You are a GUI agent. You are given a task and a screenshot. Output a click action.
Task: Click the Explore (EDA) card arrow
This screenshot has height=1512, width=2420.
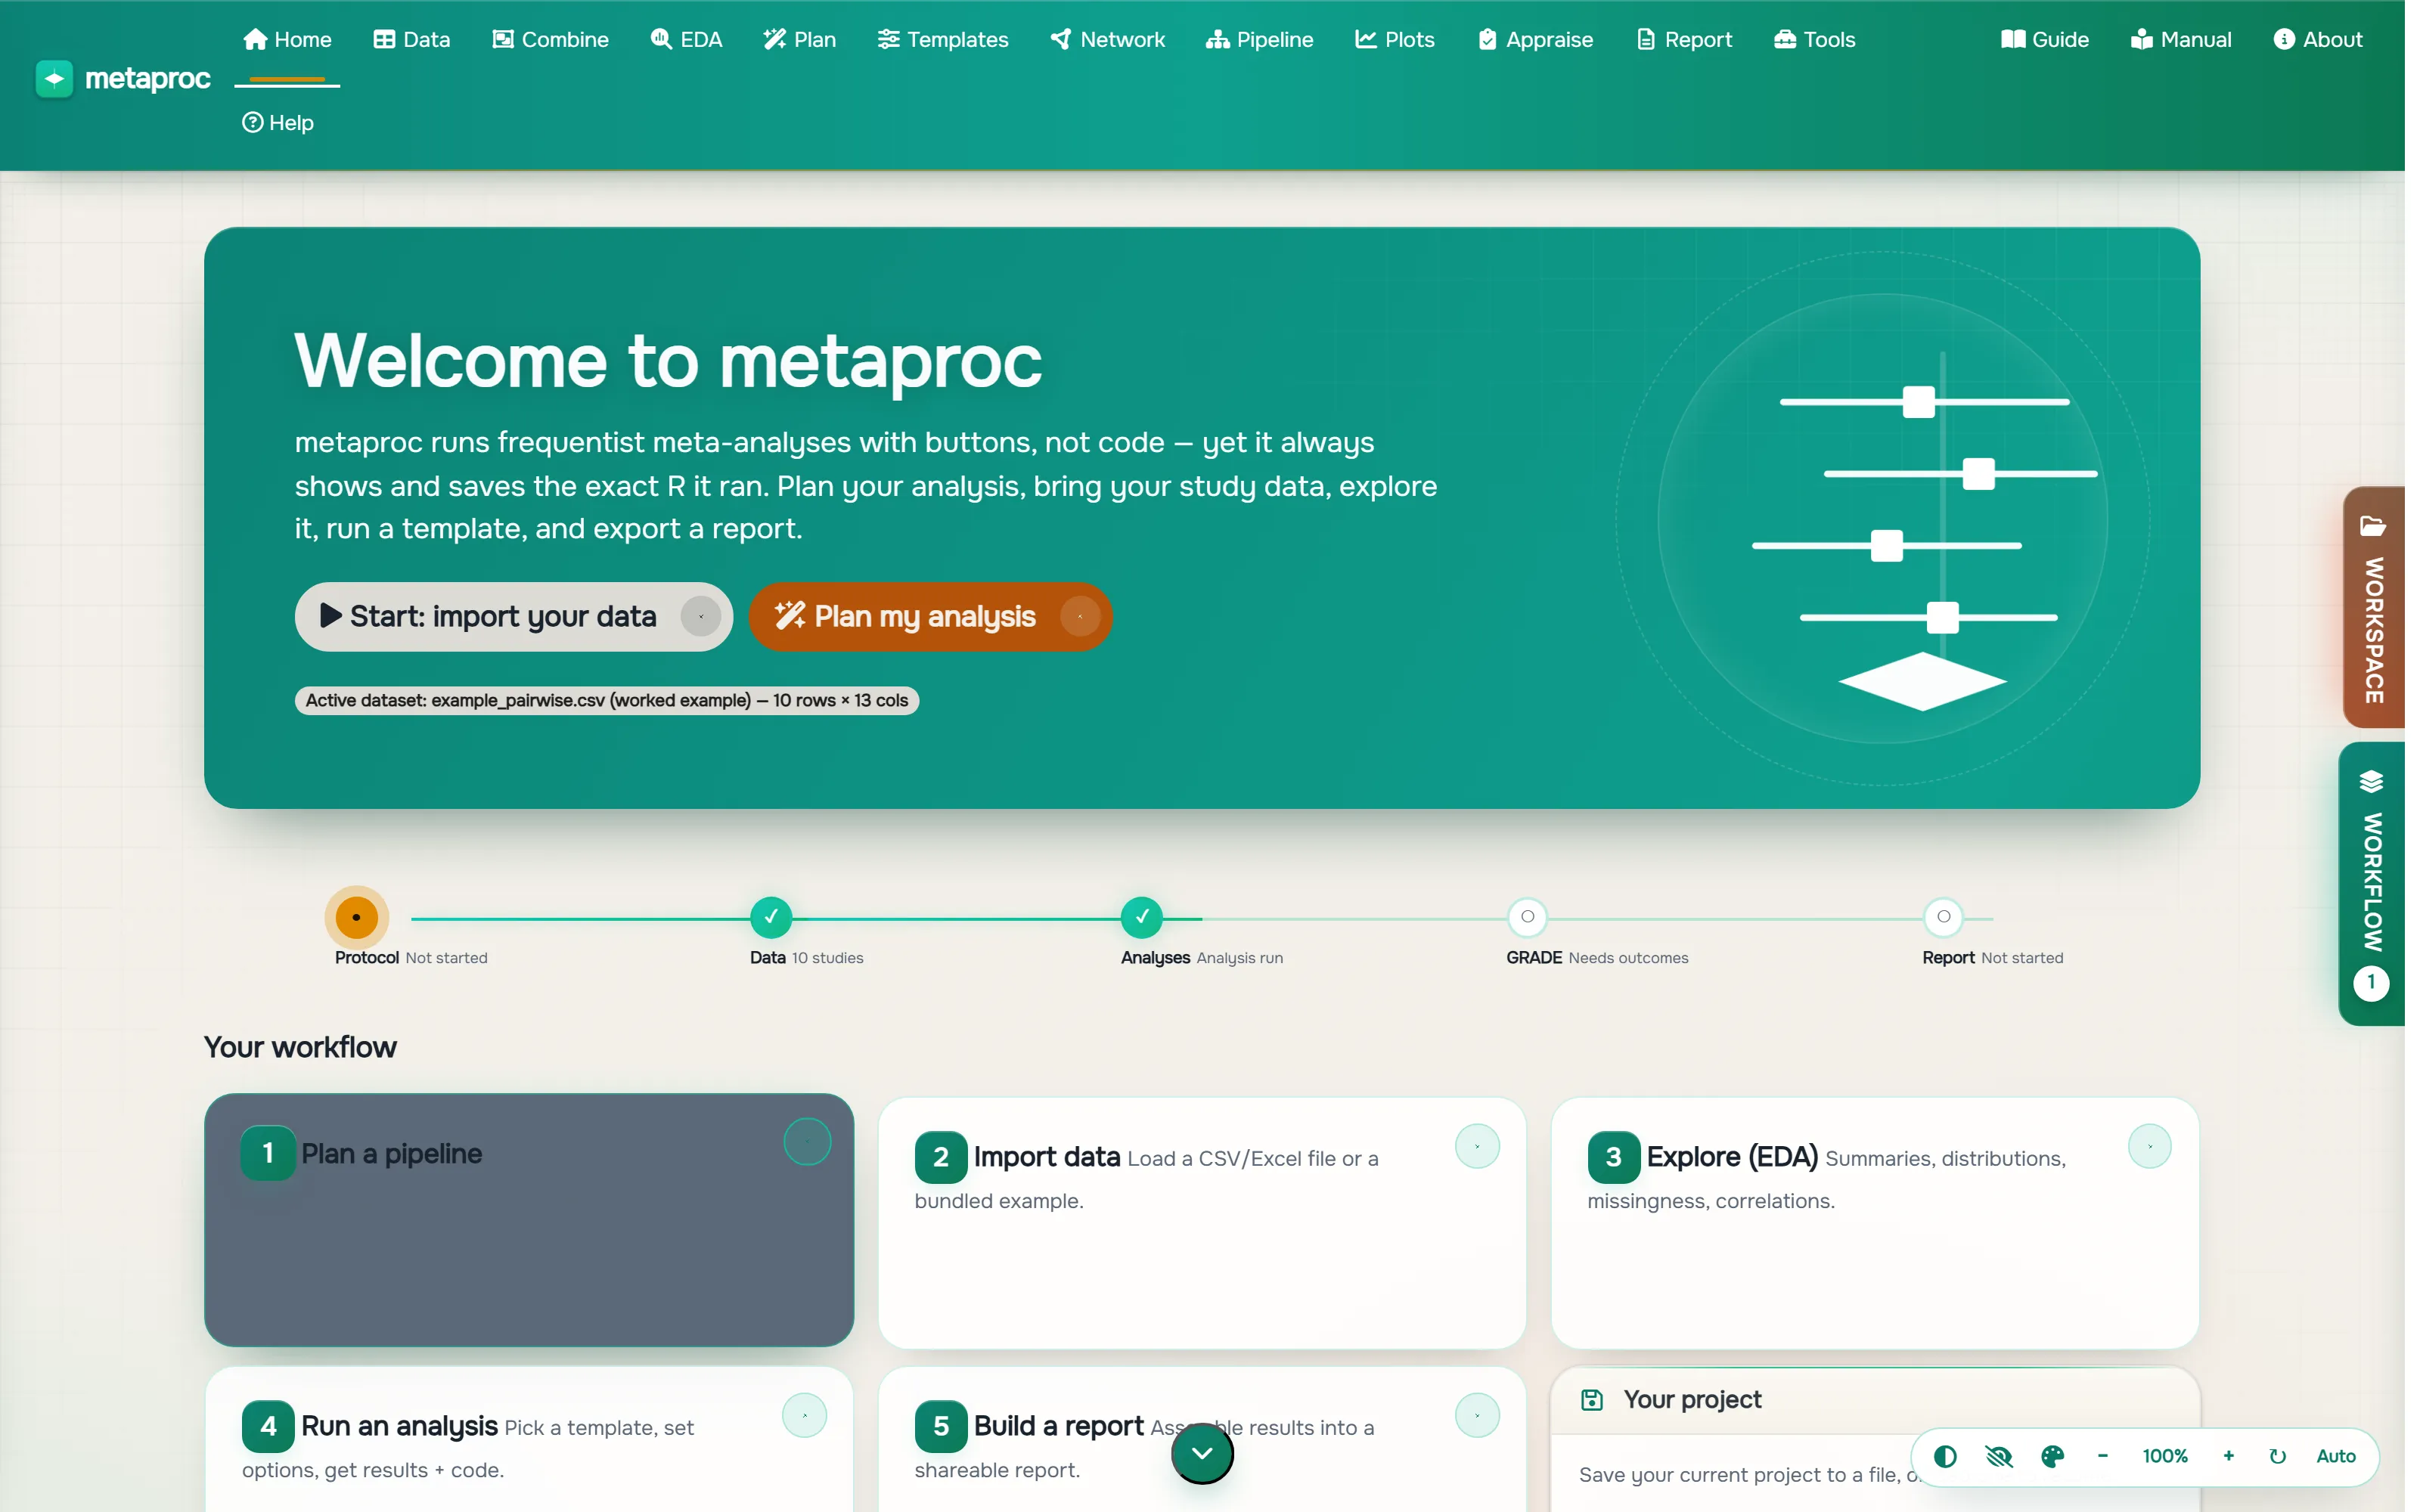click(2150, 1146)
